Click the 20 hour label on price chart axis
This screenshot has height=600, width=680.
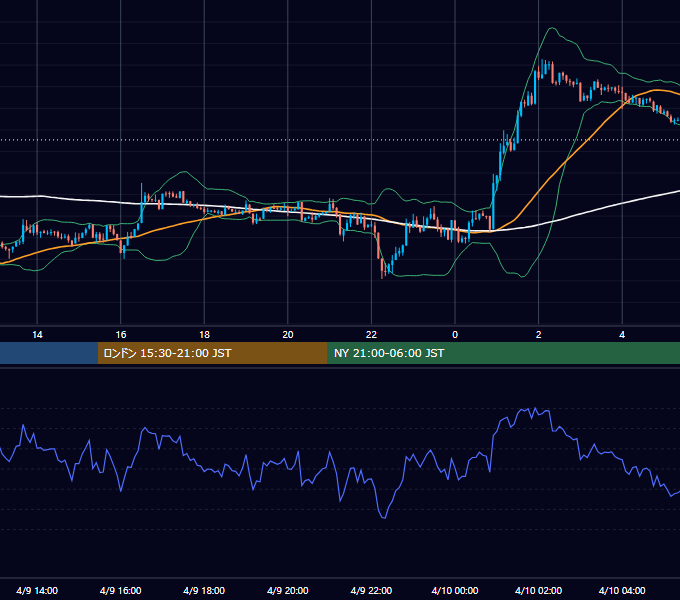coord(288,335)
